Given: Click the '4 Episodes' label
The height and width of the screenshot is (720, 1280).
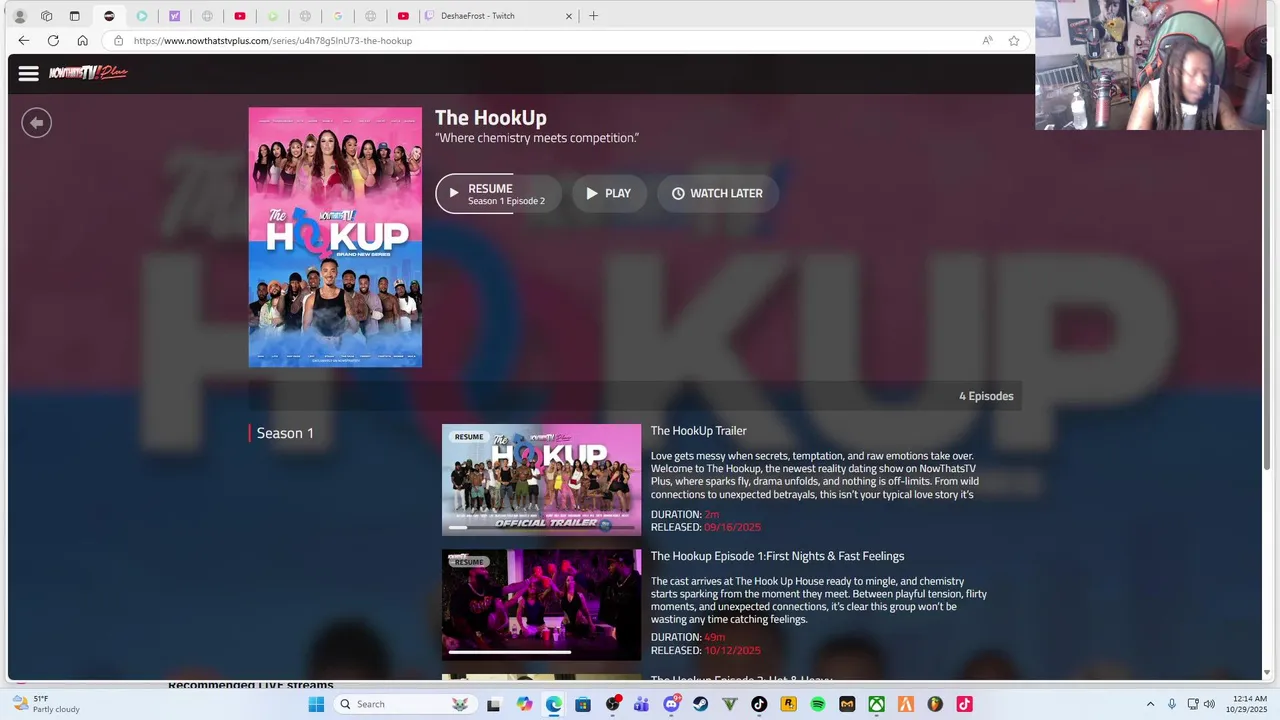Looking at the screenshot, I should [986, 396].
